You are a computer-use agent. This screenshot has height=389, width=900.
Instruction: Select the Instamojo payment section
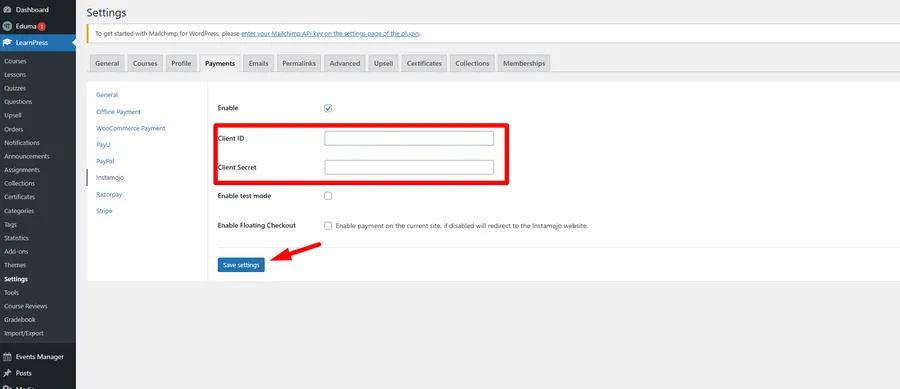[110, 178]
